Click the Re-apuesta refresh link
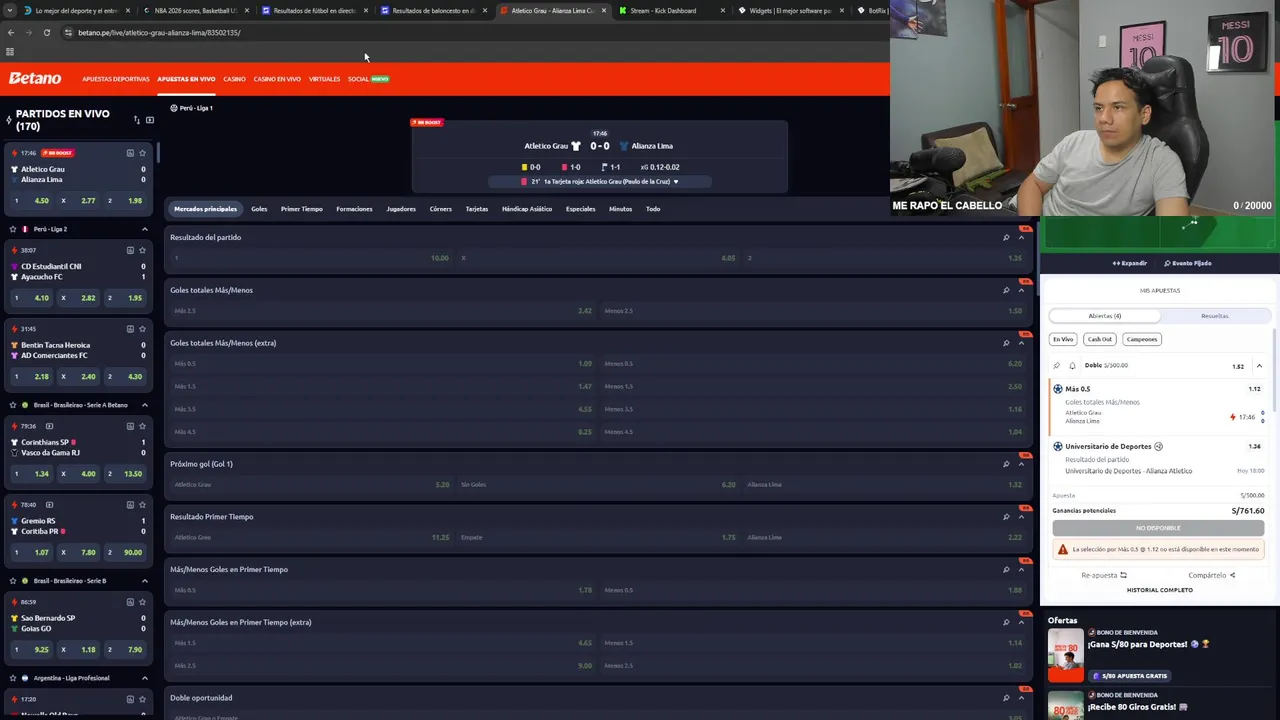The width and height of the screenshot is (1280, 720). [x=1104, y=575]
